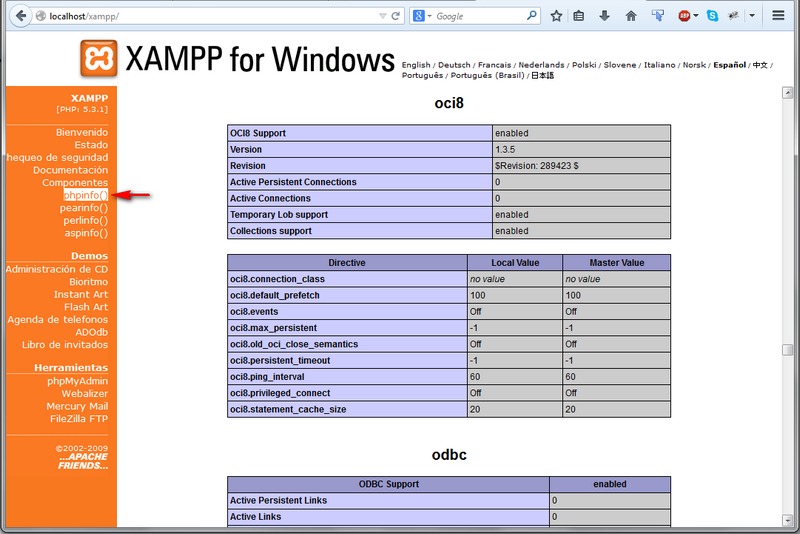Viewport: 800px width, 534px height.
Task: Open the Administración de CD demo
Action: tap(57, 269)
